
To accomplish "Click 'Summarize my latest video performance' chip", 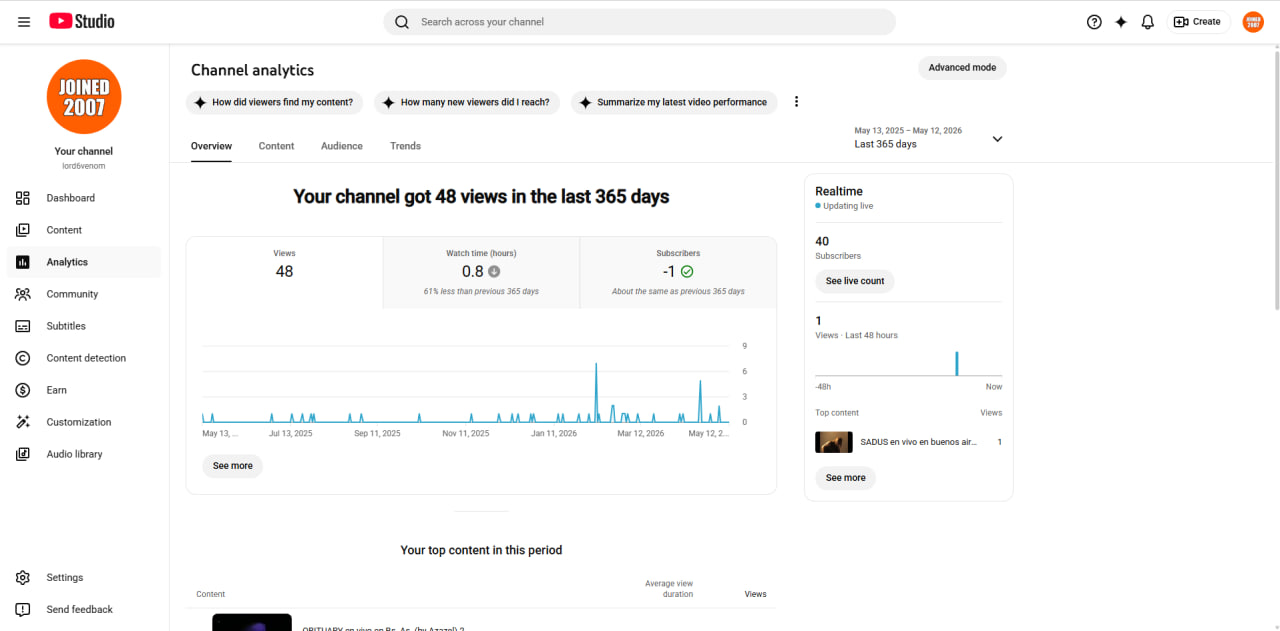I will coord(674,102).
